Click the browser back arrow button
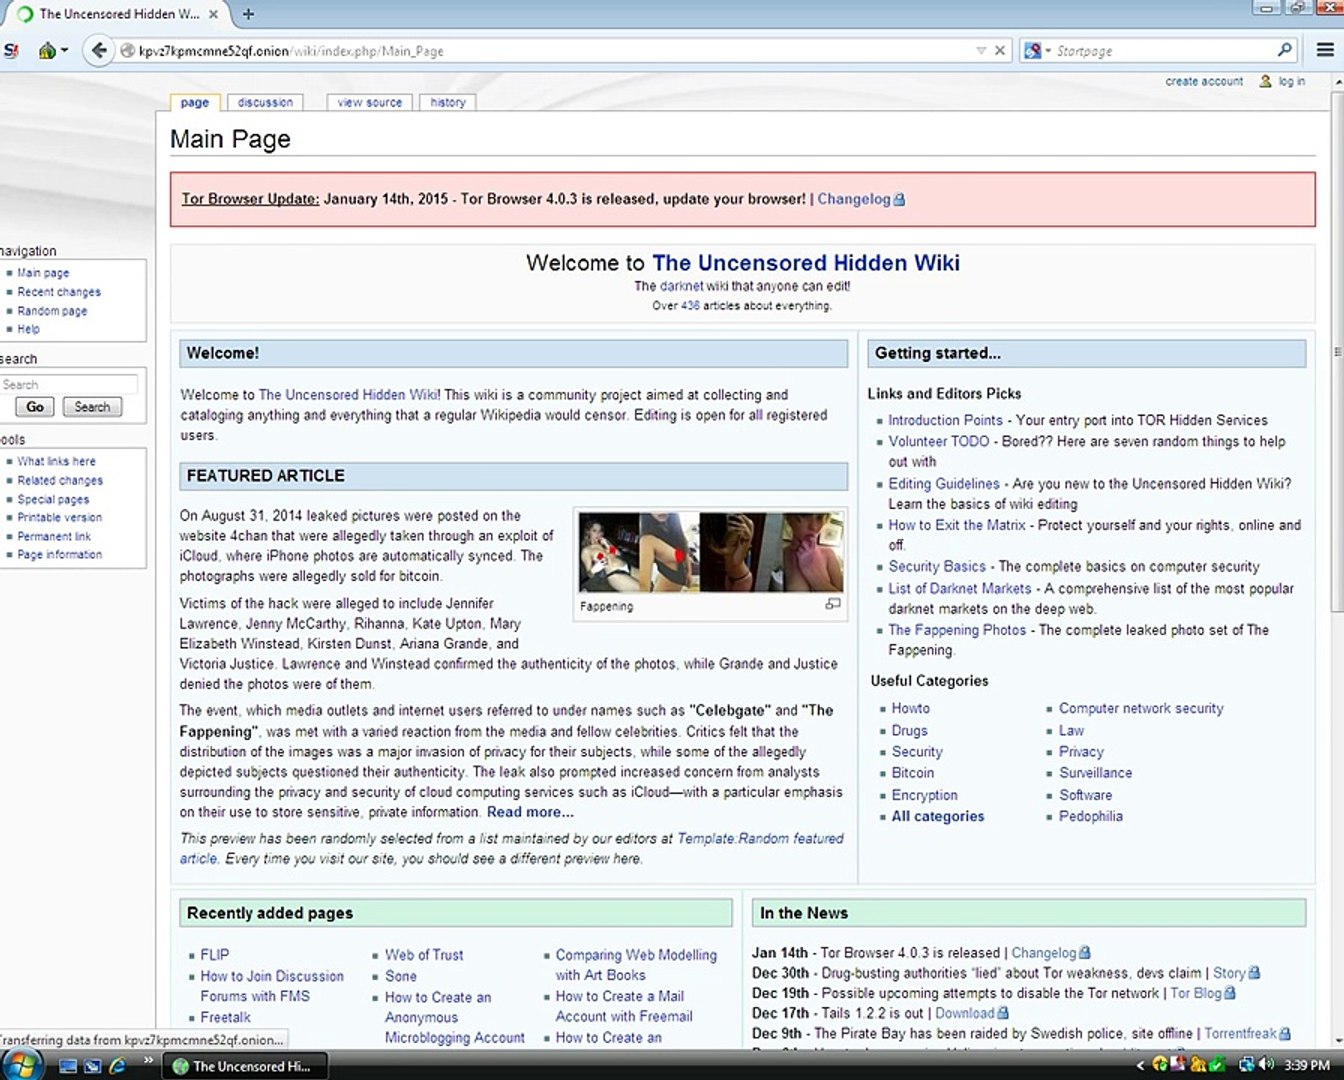 pyautogui.click(x=98, y=50)
